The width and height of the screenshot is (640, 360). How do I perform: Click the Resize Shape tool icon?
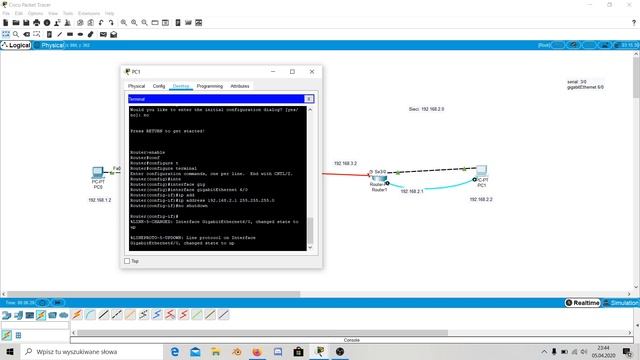coord(37,34)
